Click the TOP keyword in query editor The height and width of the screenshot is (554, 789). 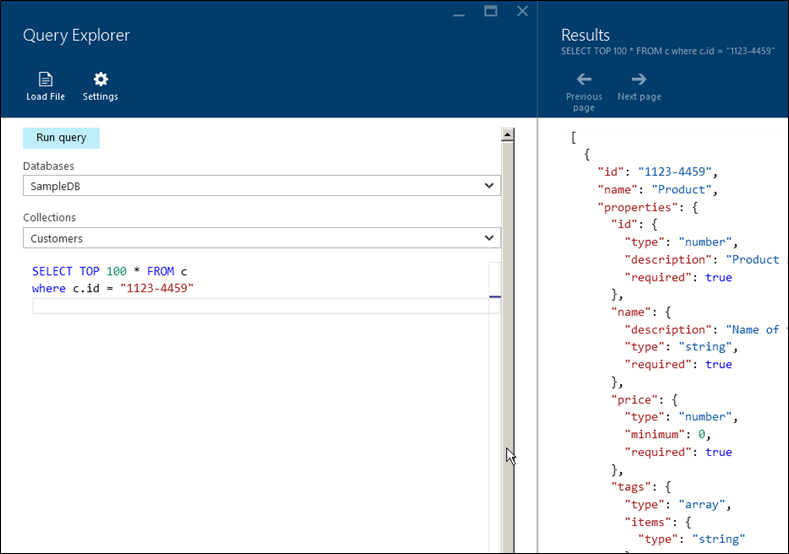[x=90, y=271]
